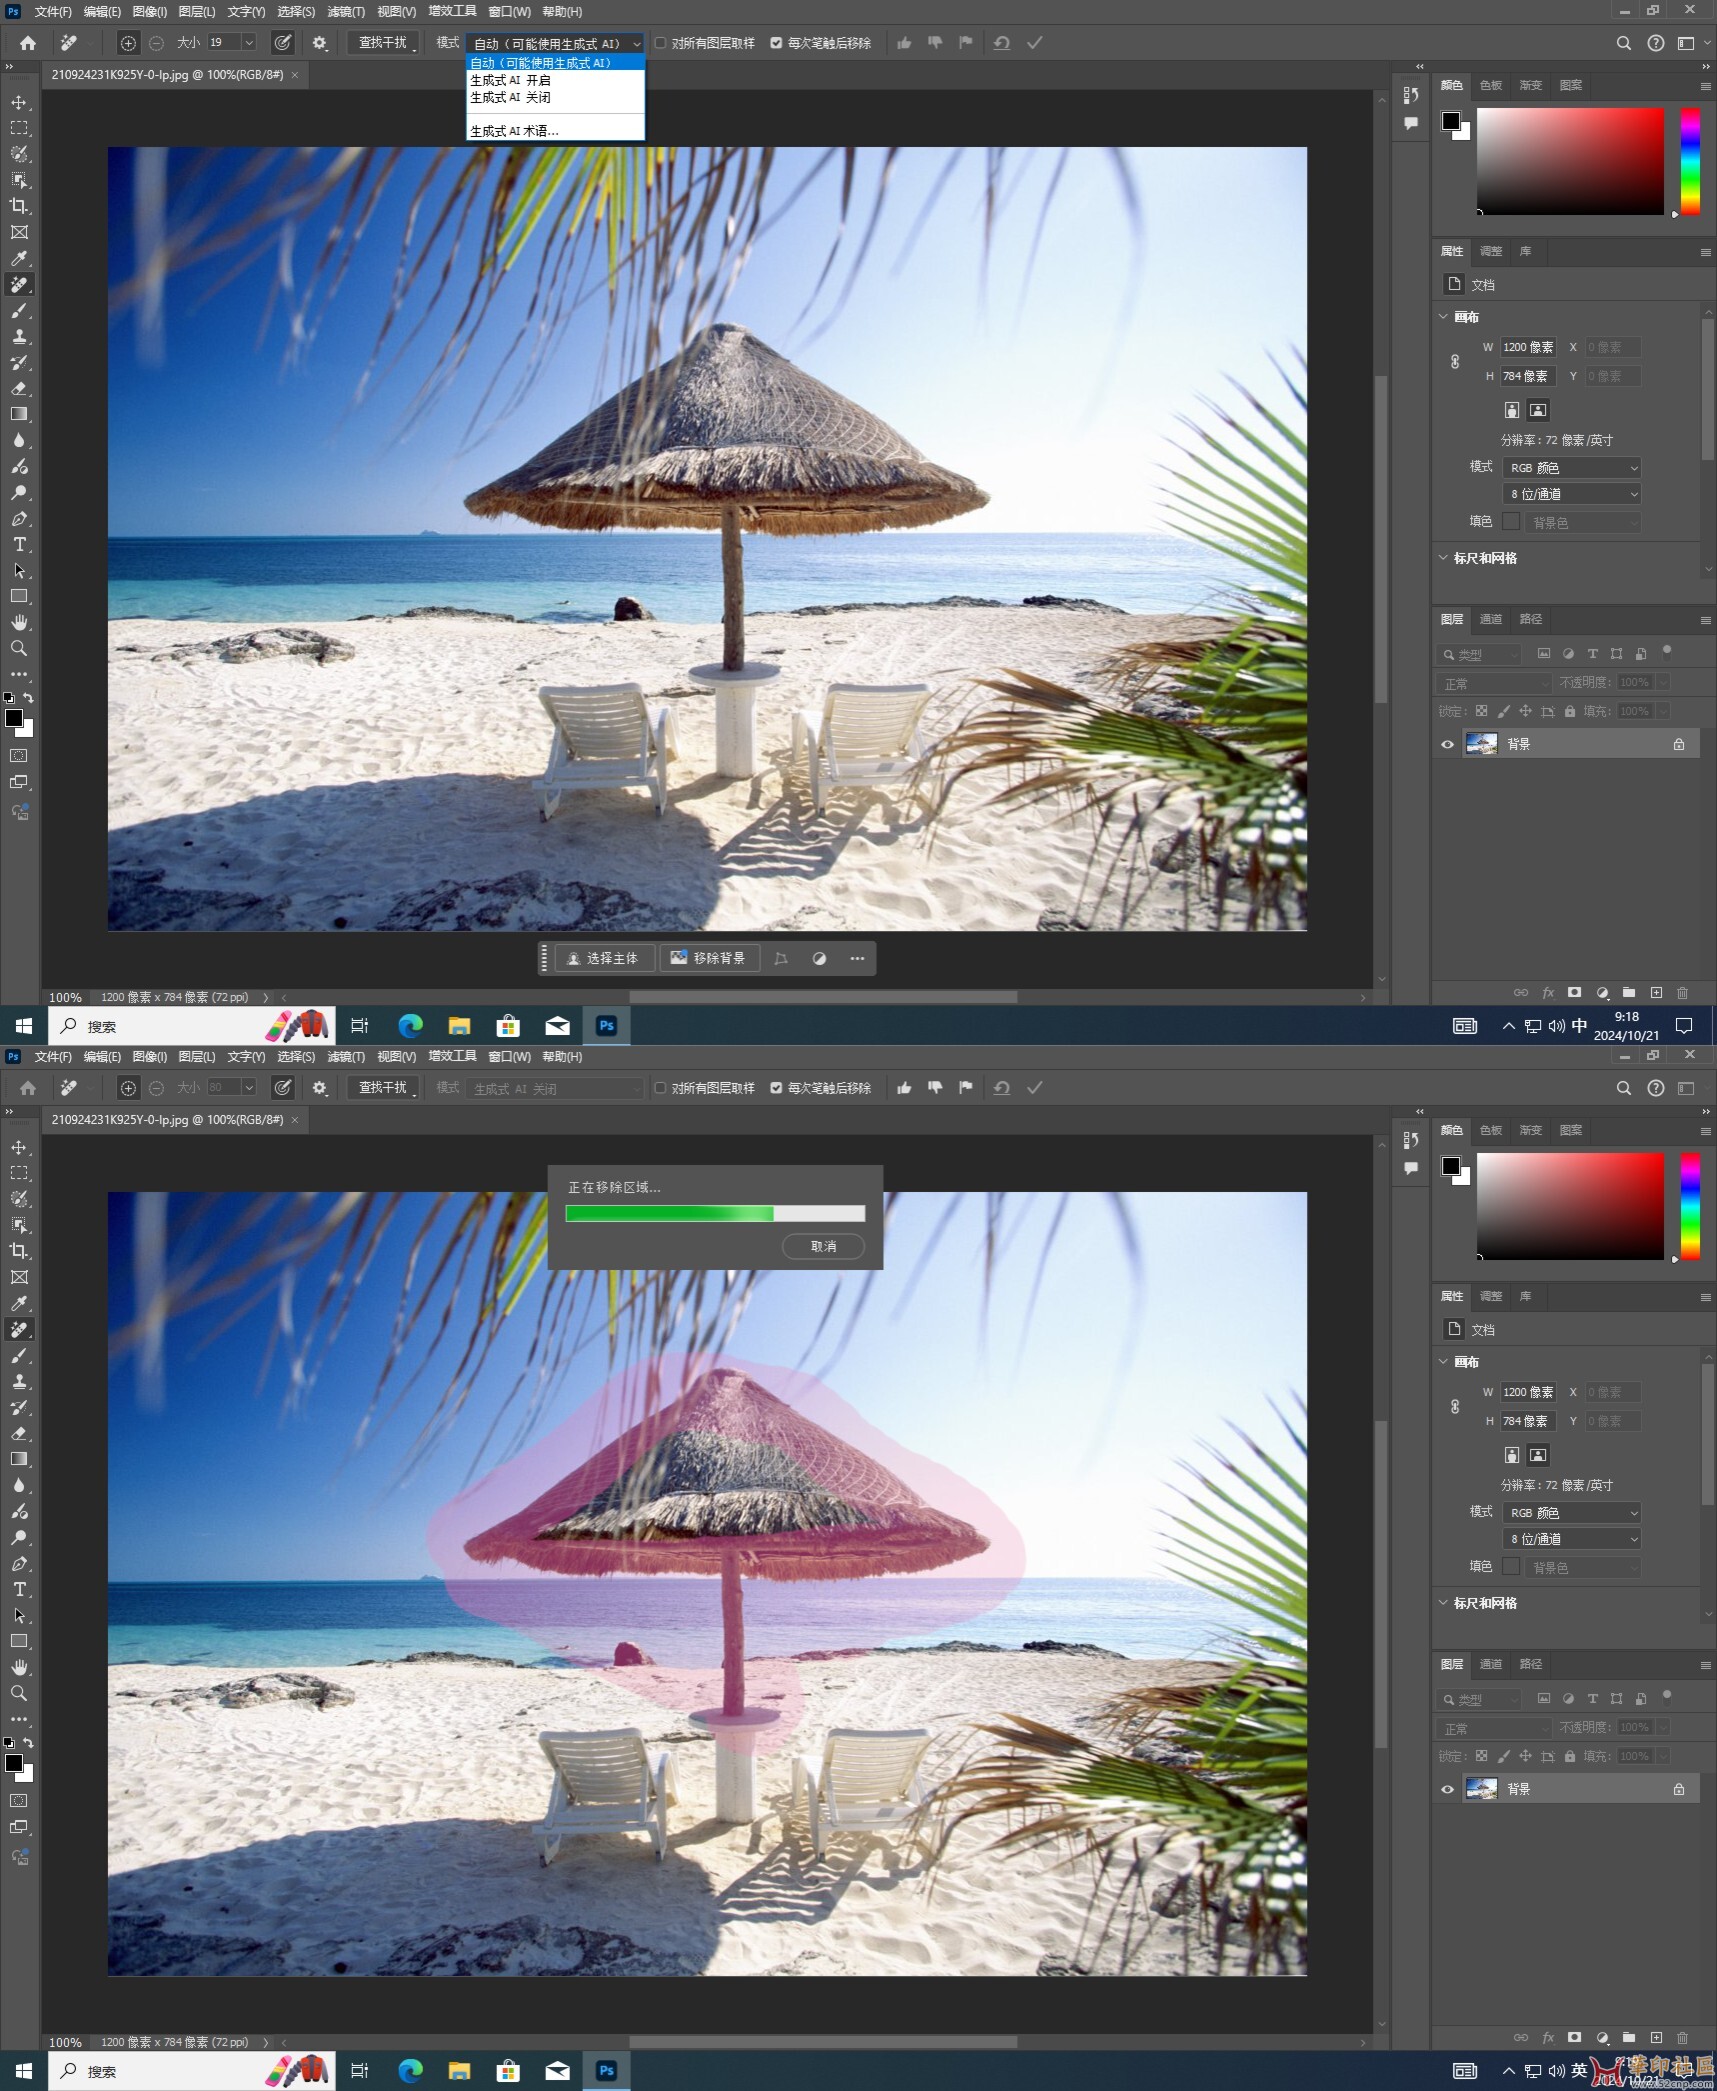Viewport: 1717px width, 2091px height.
Task: Click the thumbs-down feedback icon in bottom window
Action: (935, 1087)
